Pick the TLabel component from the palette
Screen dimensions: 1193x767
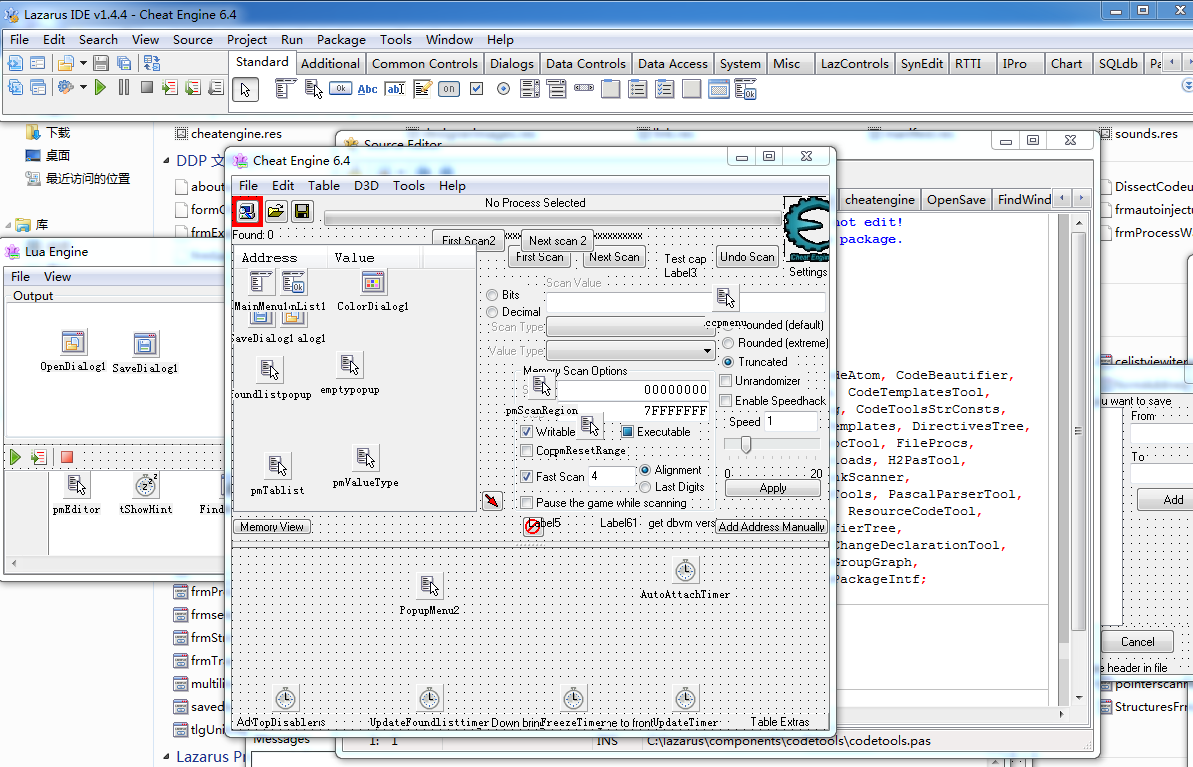pos(367,89)
